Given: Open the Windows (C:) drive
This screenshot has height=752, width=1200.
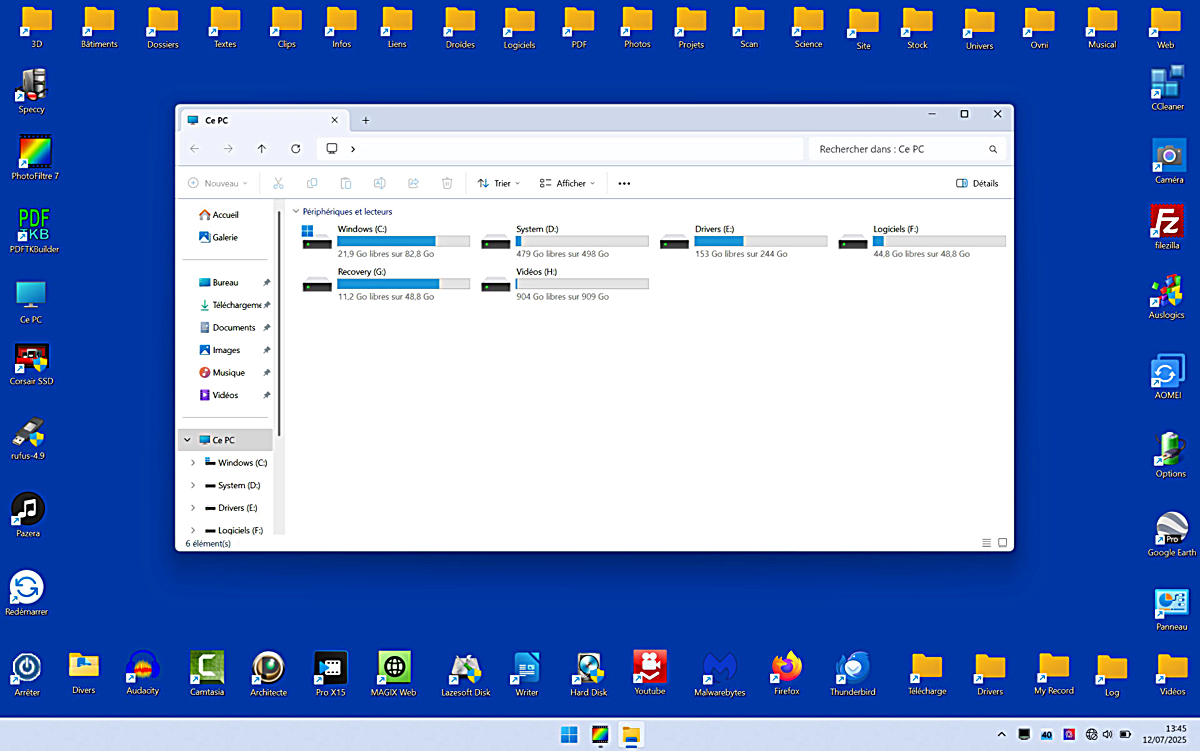Looking at the screenshot, I should [x=386, y=241].
